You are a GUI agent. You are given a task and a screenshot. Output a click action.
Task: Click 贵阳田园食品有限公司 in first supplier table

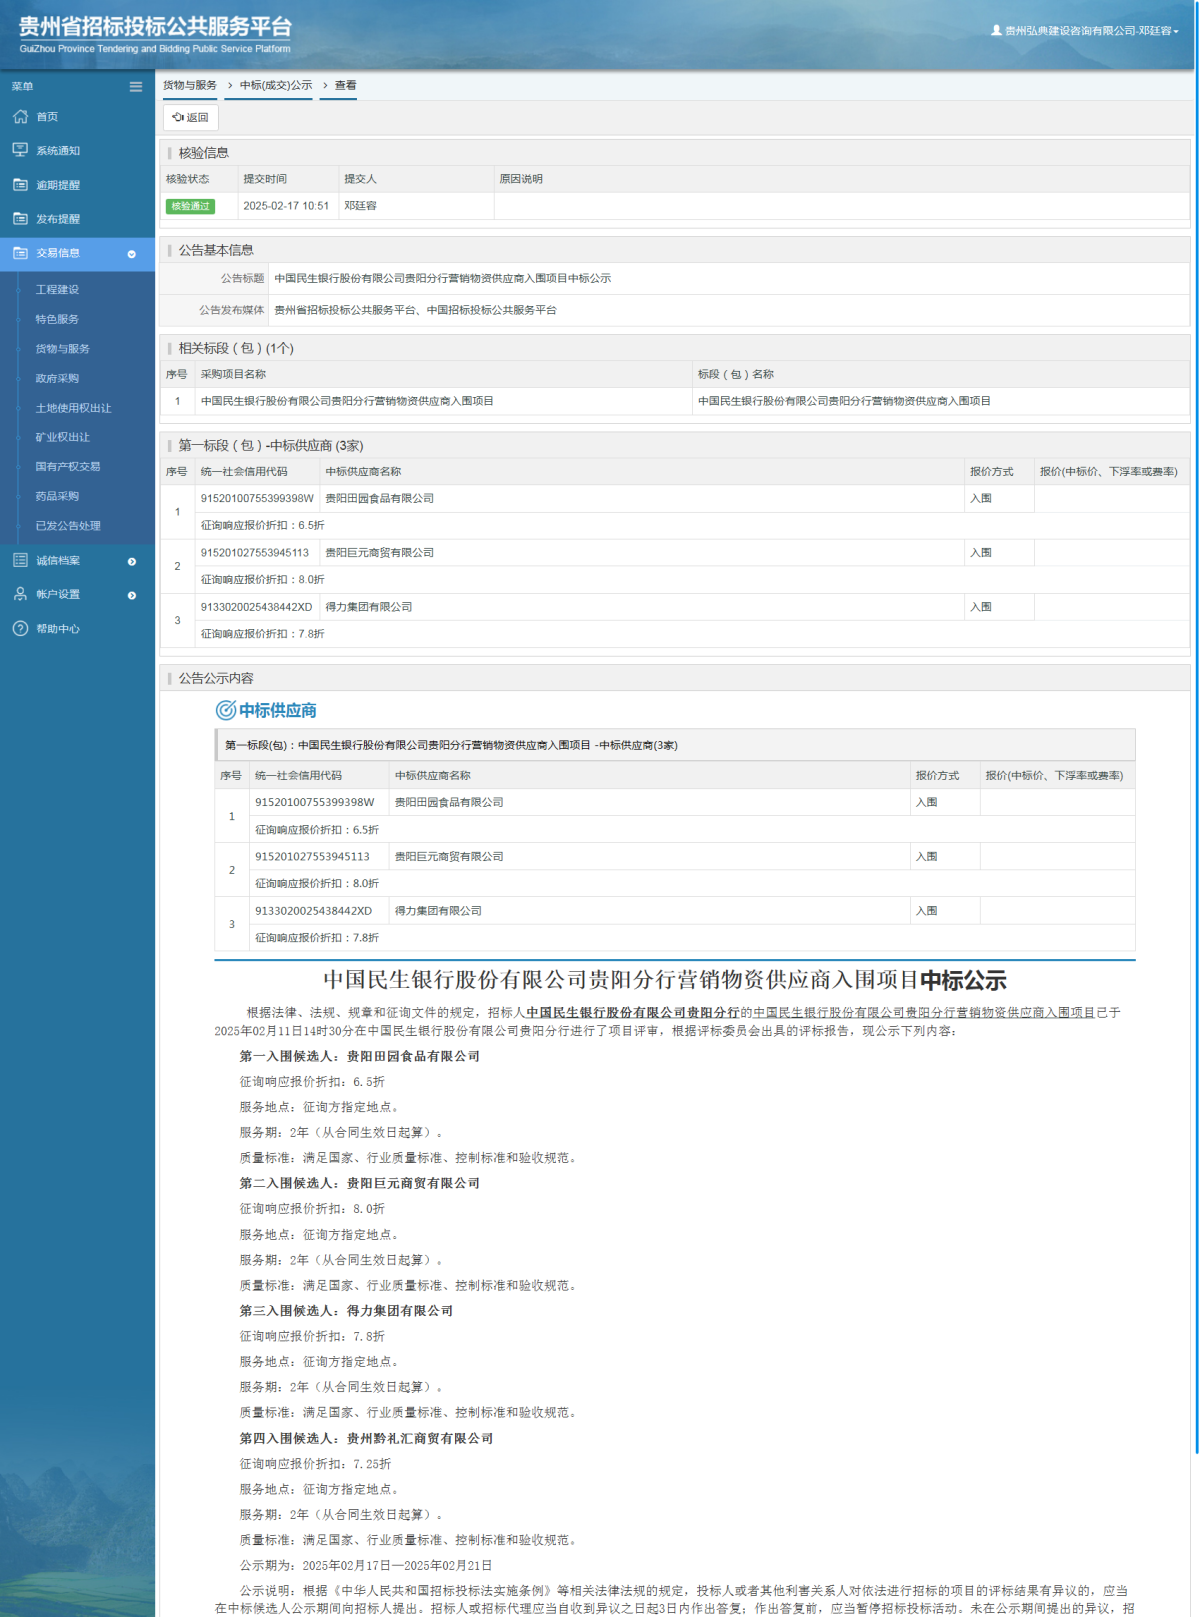click(379, 498)
